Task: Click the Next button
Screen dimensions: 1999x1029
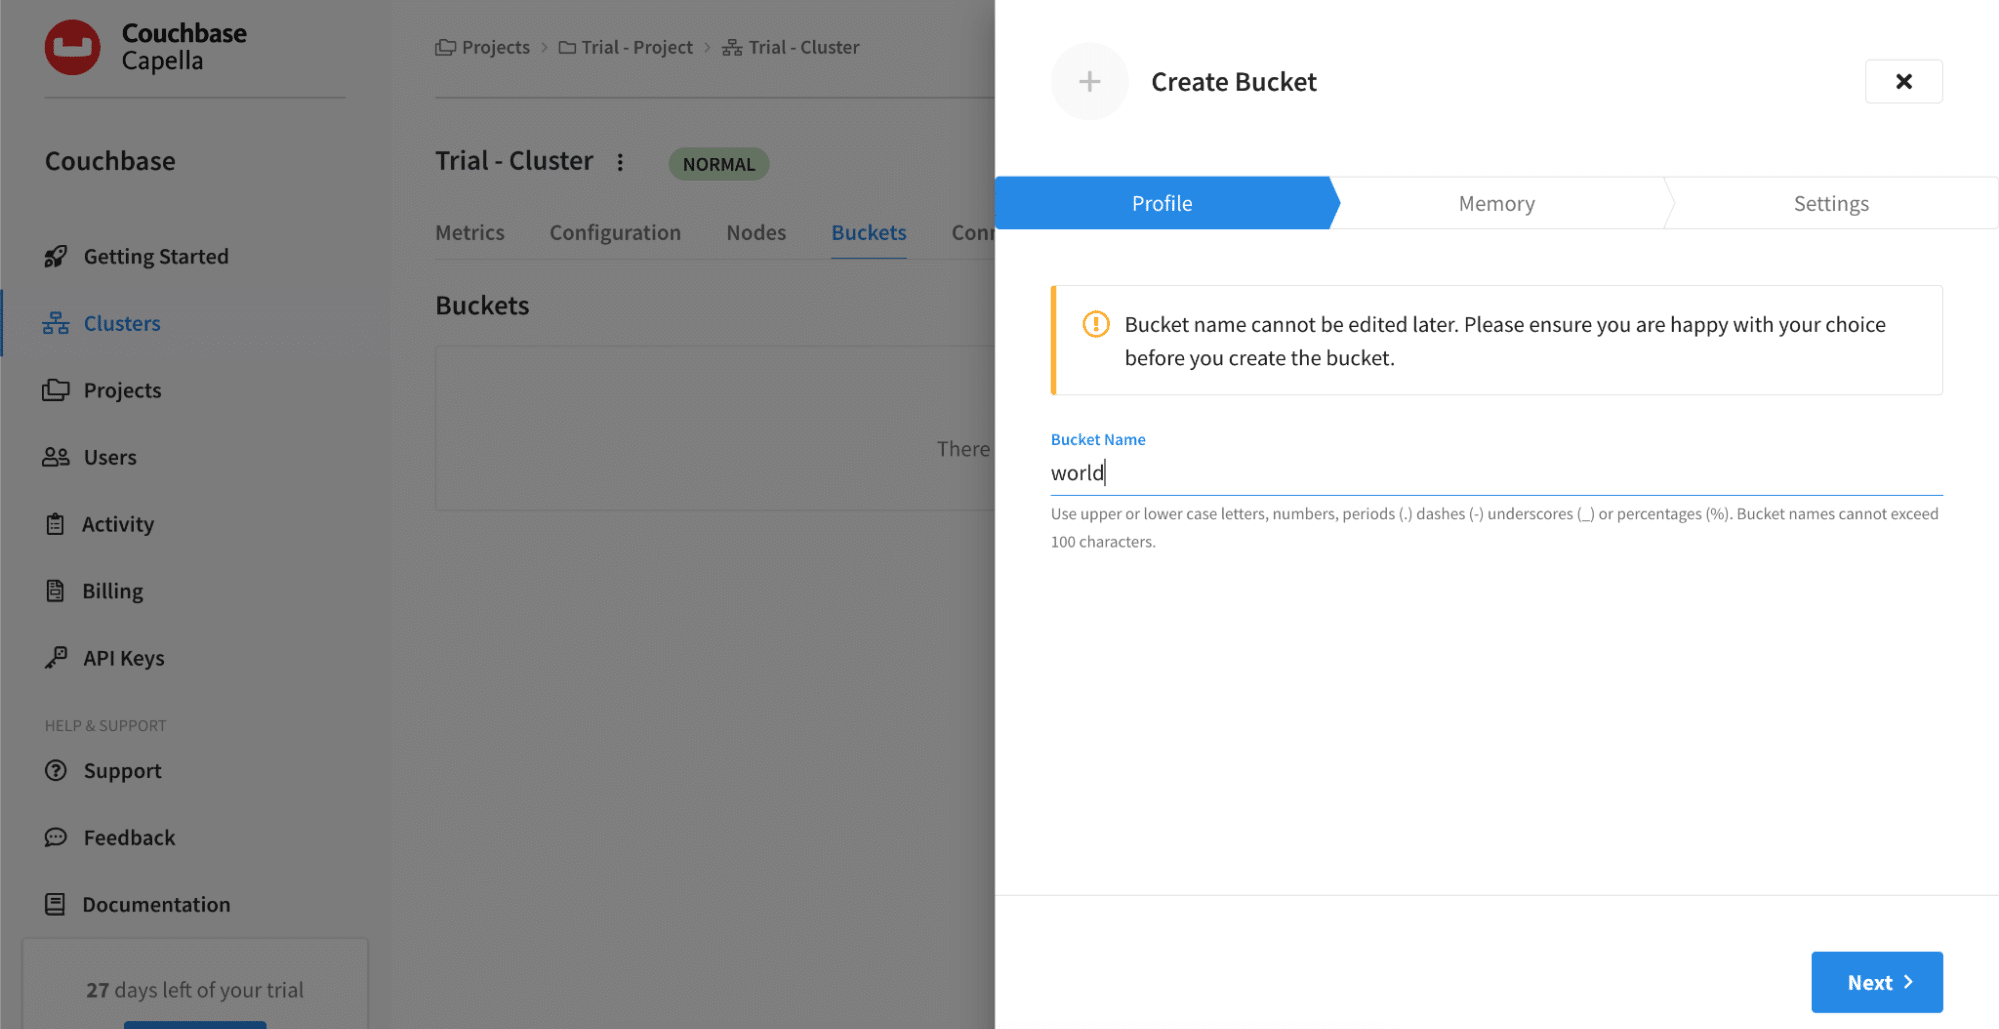Action: pos(1876,981)
